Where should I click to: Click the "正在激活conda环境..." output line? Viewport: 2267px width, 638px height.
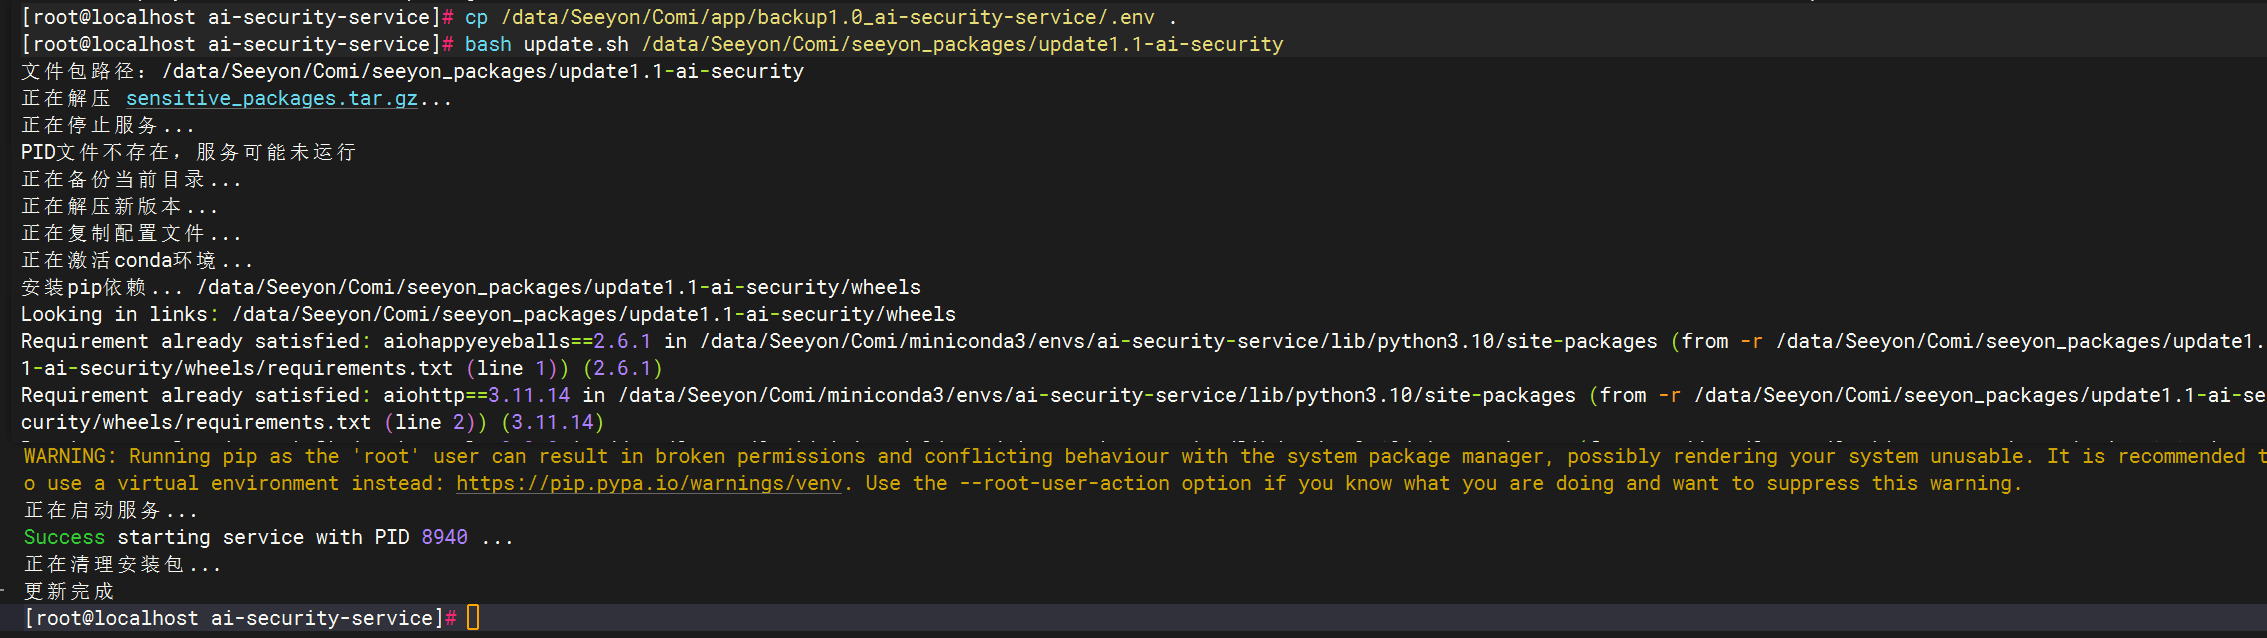point(136,261)
